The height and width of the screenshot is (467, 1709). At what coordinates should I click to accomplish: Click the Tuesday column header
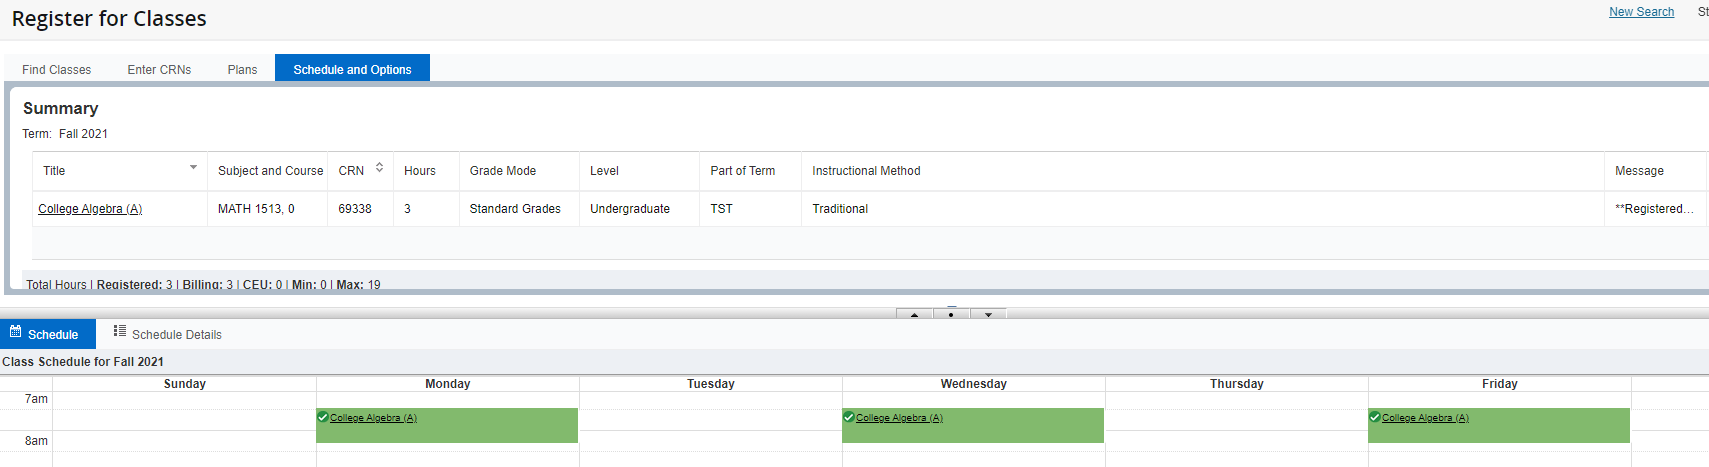point(711,384)
